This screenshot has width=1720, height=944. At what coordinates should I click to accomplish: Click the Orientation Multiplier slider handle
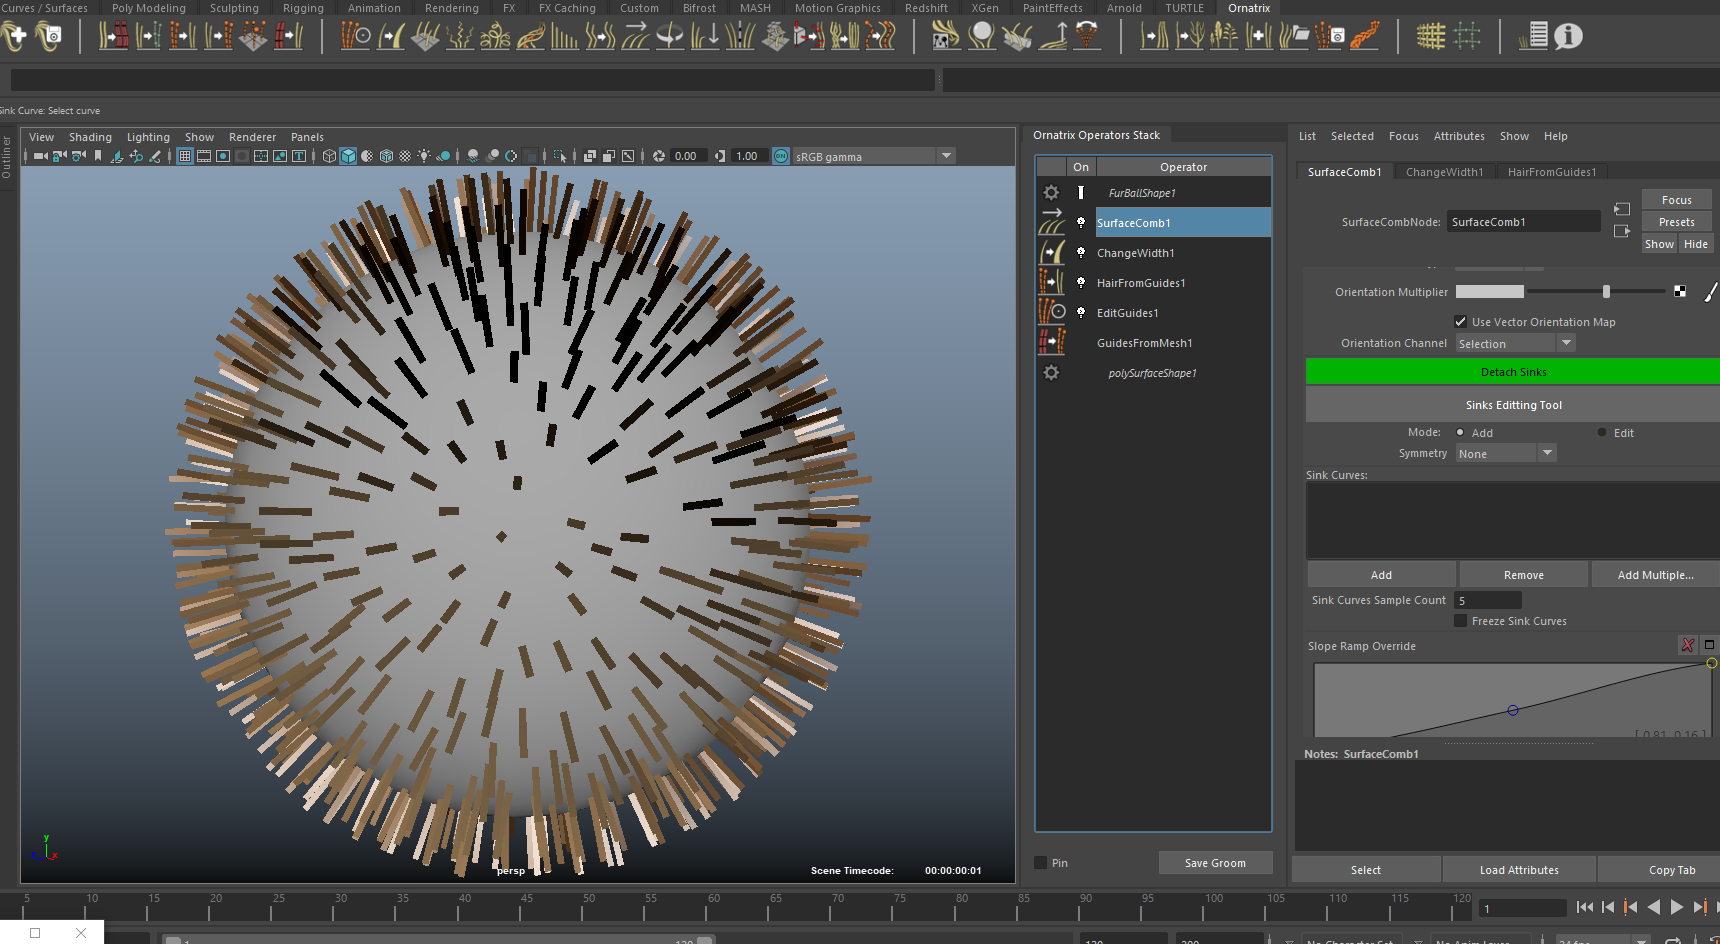[x=1606, y=292]
